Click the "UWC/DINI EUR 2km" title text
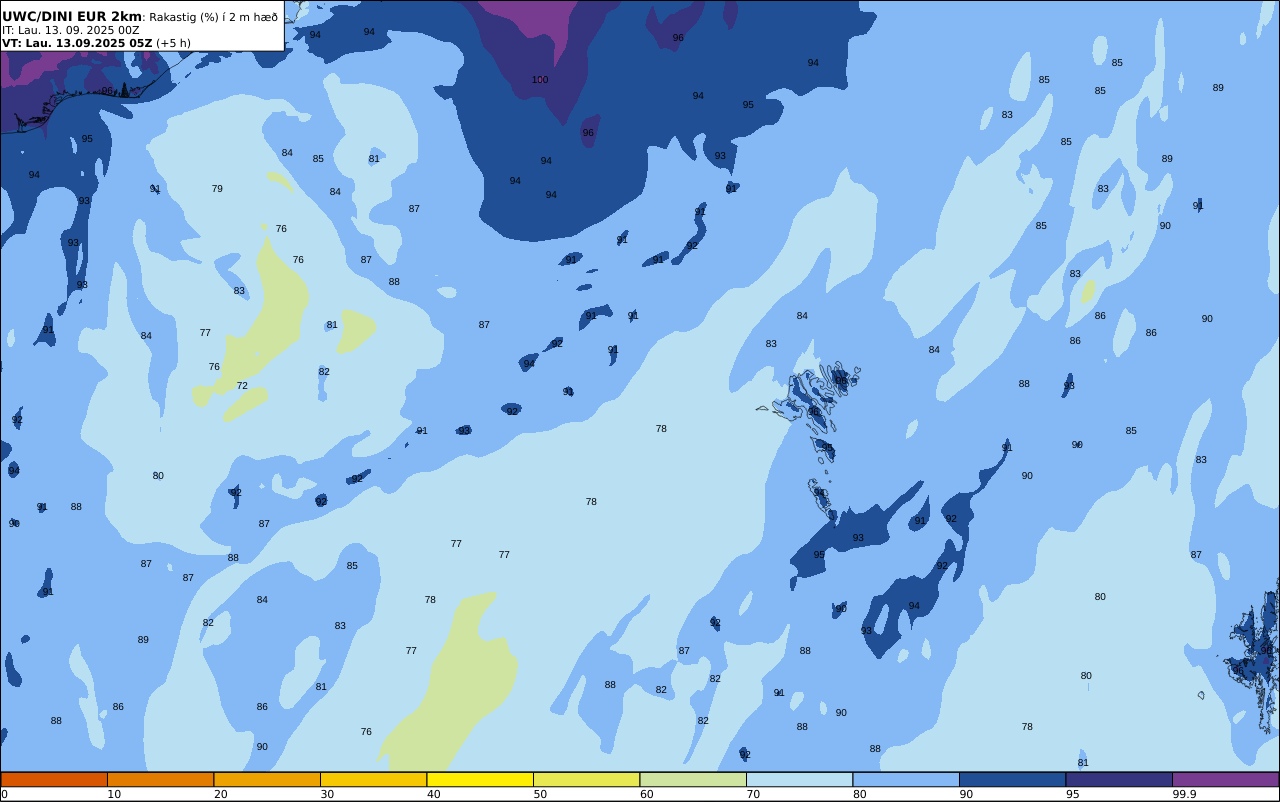Image resolution: width=1280 pixels, height=802 pixels. coord(72,16)
